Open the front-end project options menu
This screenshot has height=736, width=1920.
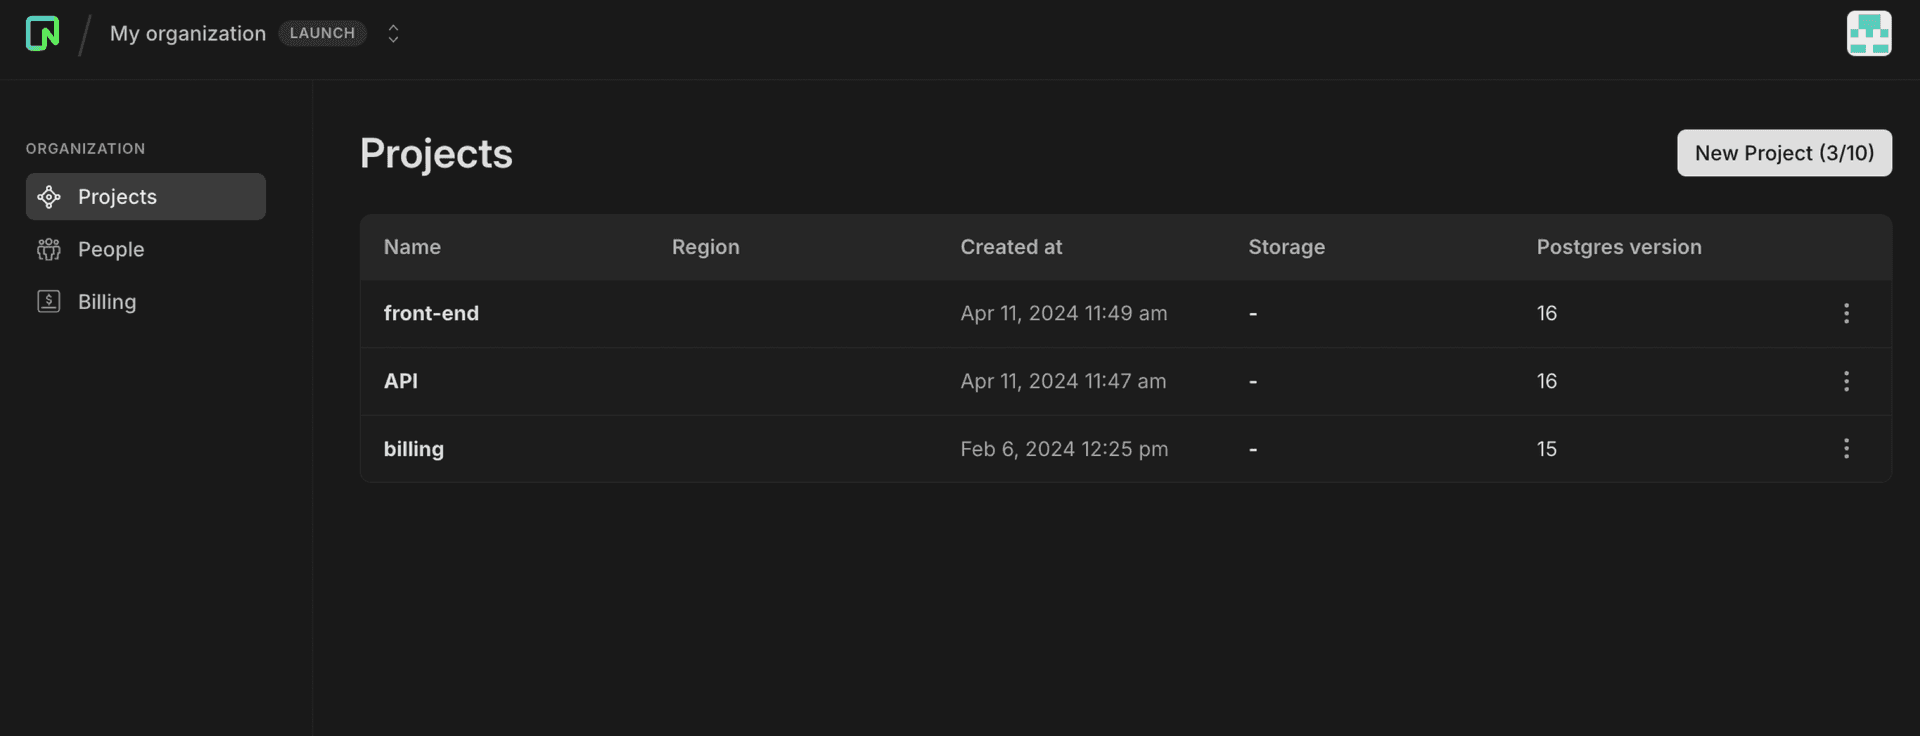(x=1846, y=313)
